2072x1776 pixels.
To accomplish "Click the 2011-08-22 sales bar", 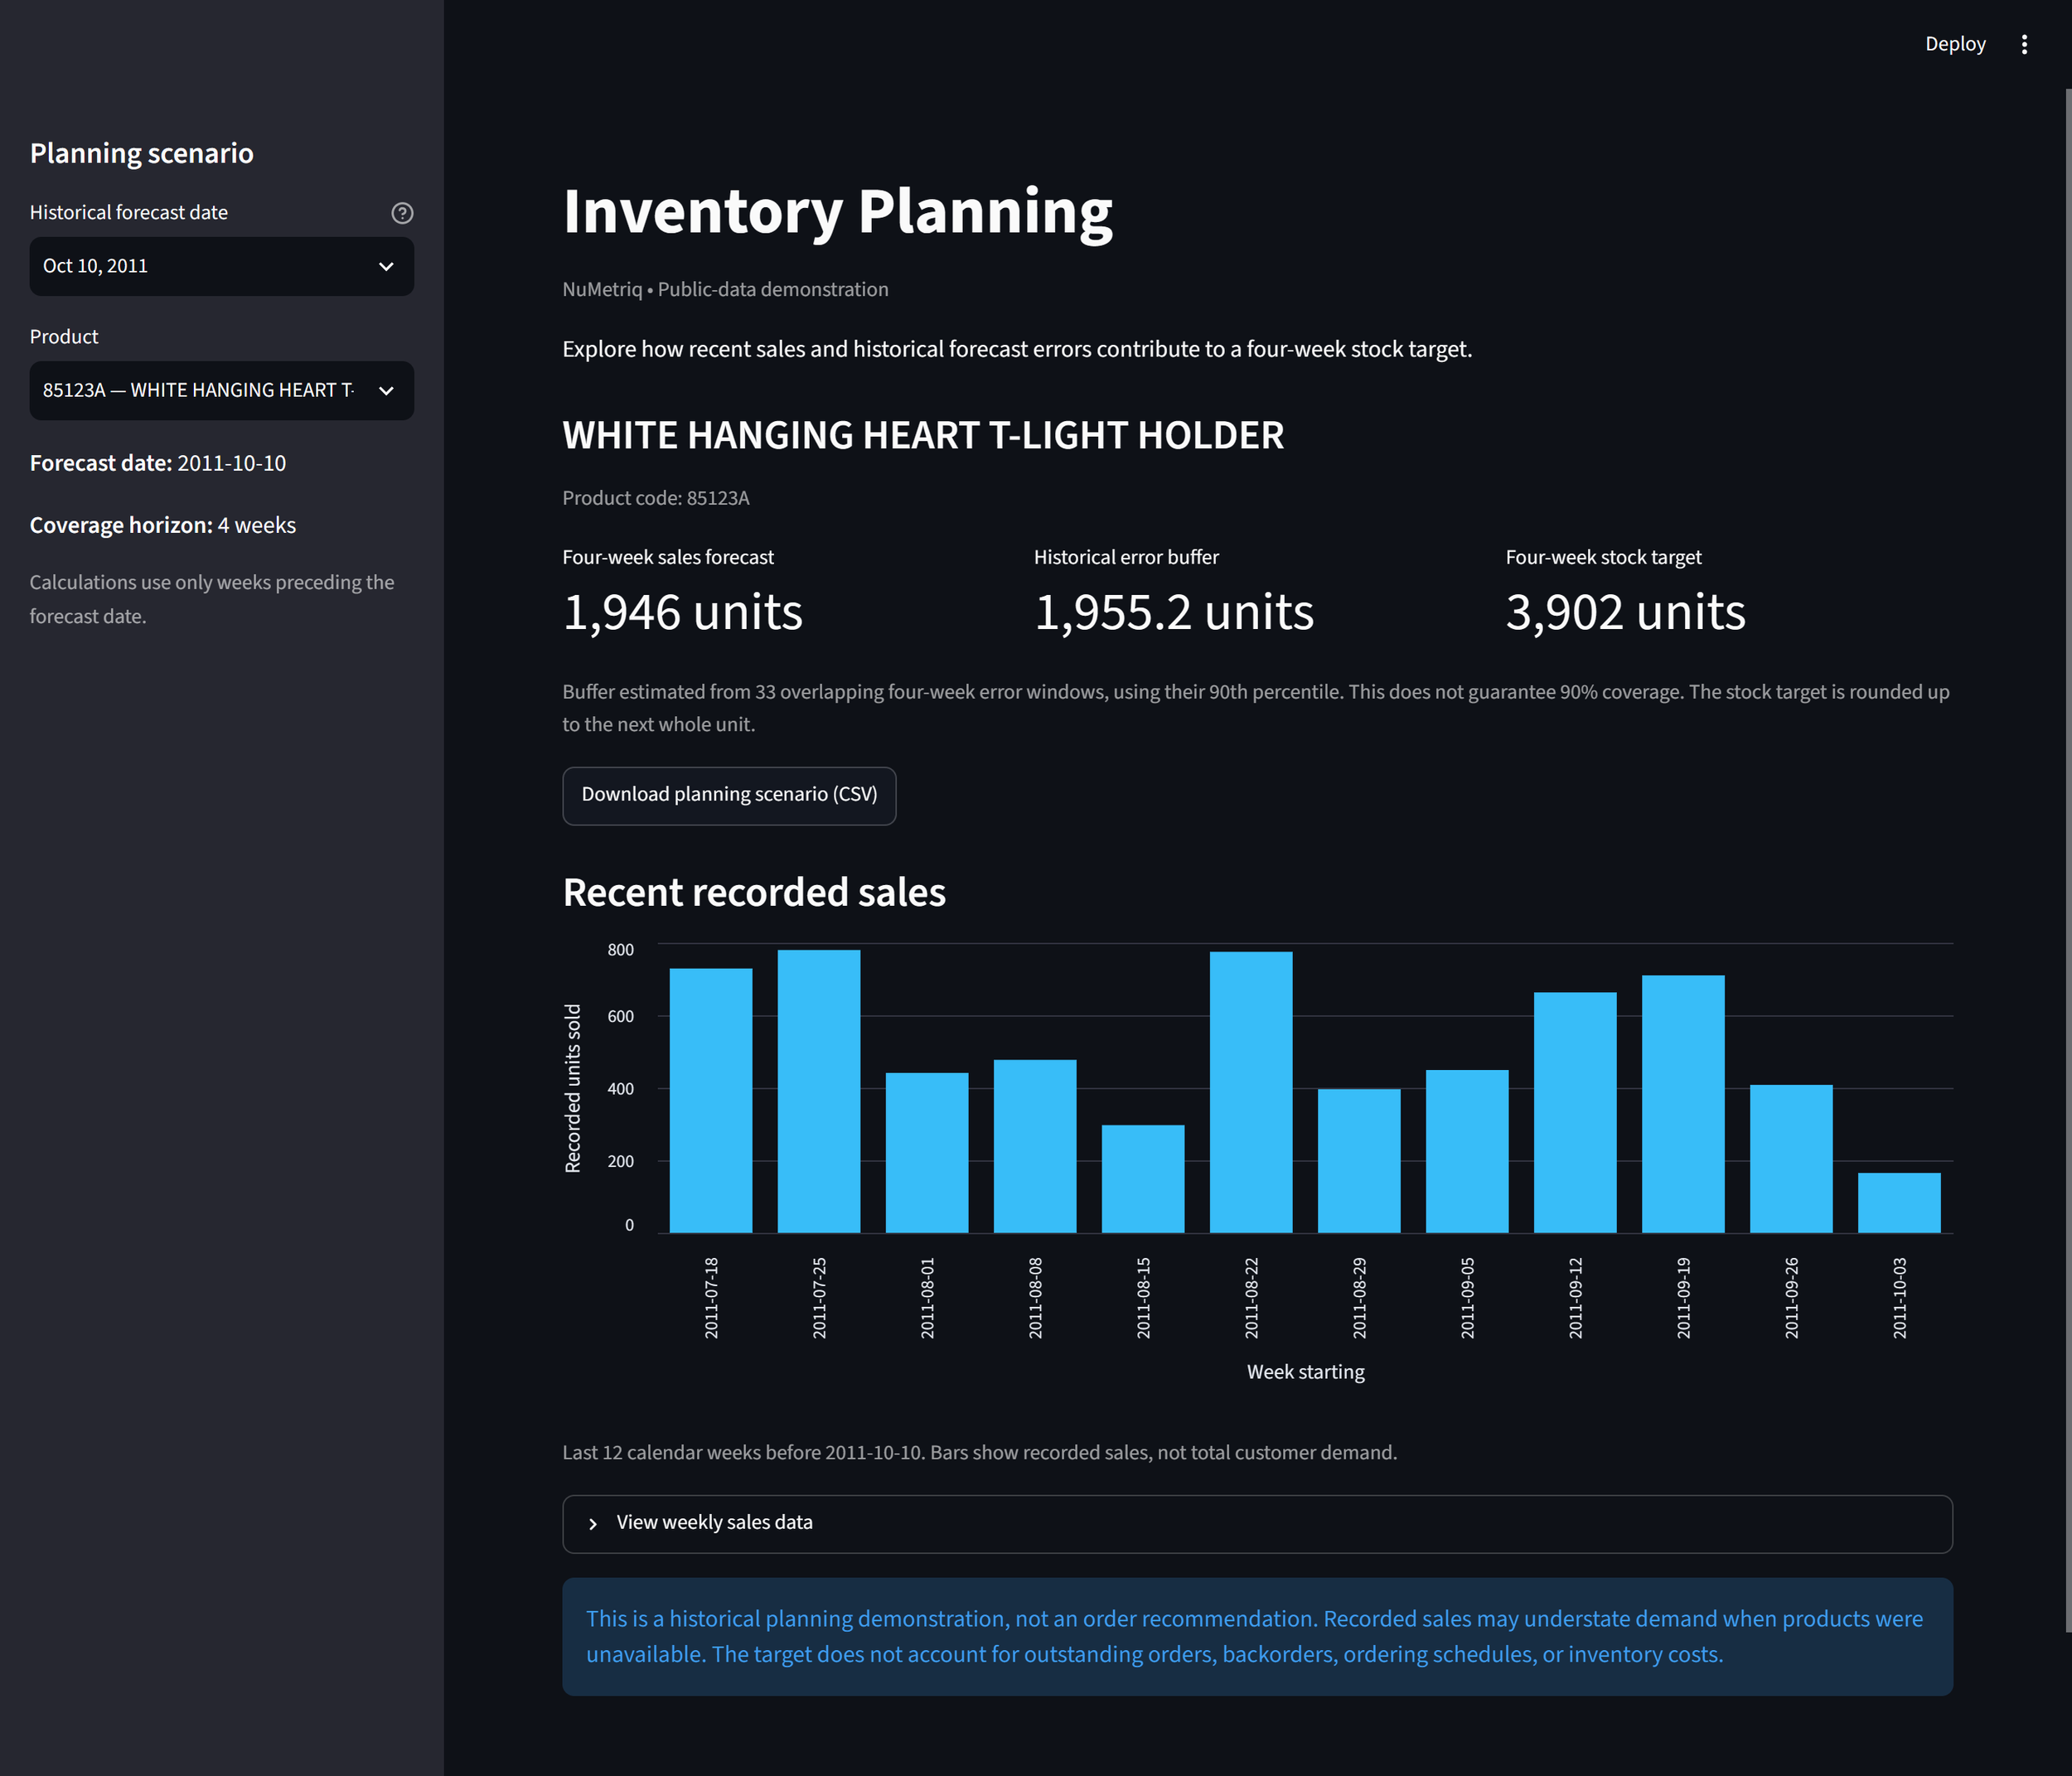I will pyautogui.click(x=1251, y=1092).
